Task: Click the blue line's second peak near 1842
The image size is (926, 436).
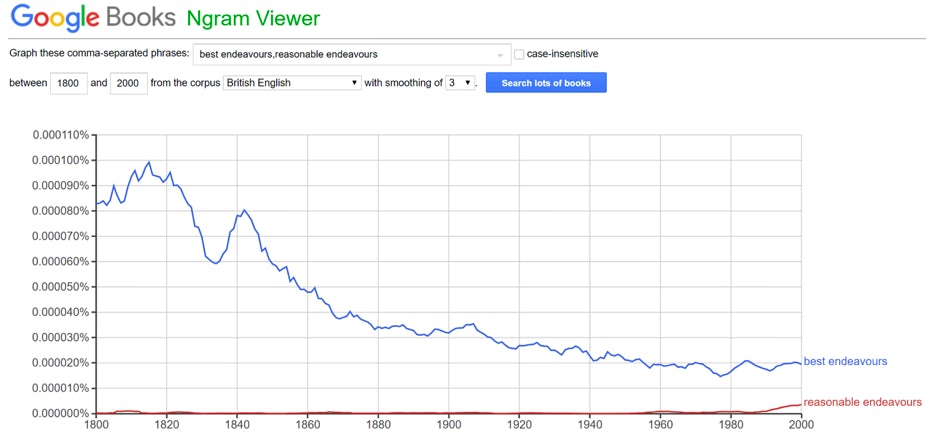Action: coord(244,210)
